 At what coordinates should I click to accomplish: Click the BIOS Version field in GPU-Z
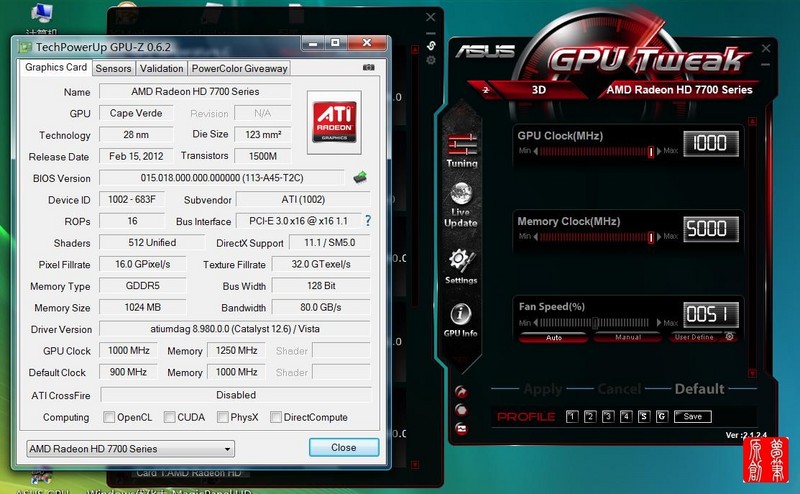[x=222, y=178]
